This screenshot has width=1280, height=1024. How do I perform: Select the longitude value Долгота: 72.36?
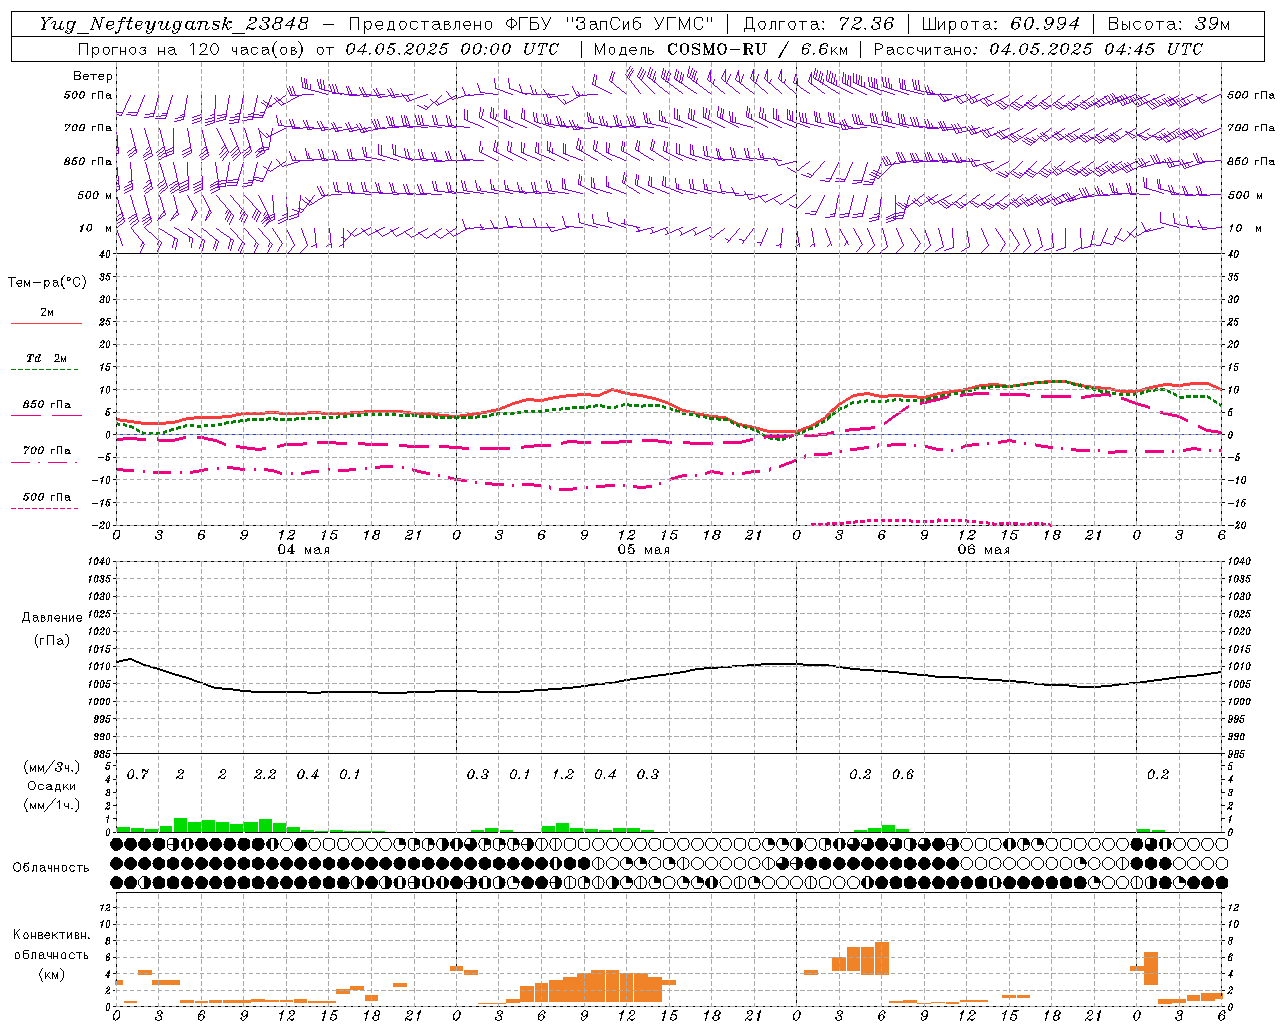point(818,24)
